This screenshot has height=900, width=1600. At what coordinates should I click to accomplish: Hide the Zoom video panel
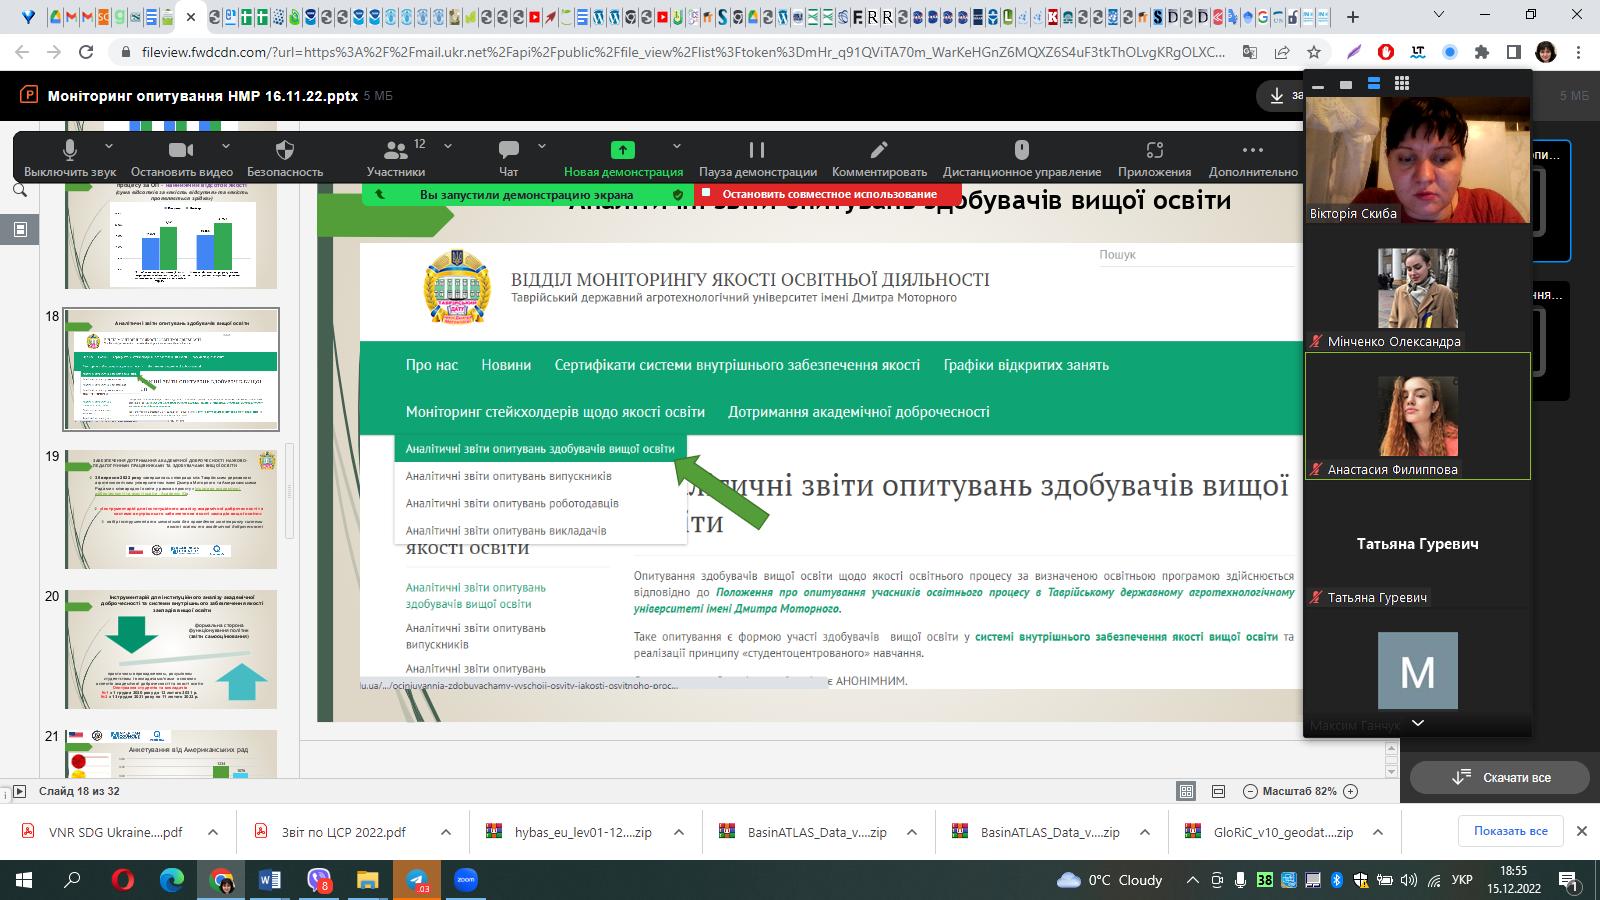[x=1318, y=85]
